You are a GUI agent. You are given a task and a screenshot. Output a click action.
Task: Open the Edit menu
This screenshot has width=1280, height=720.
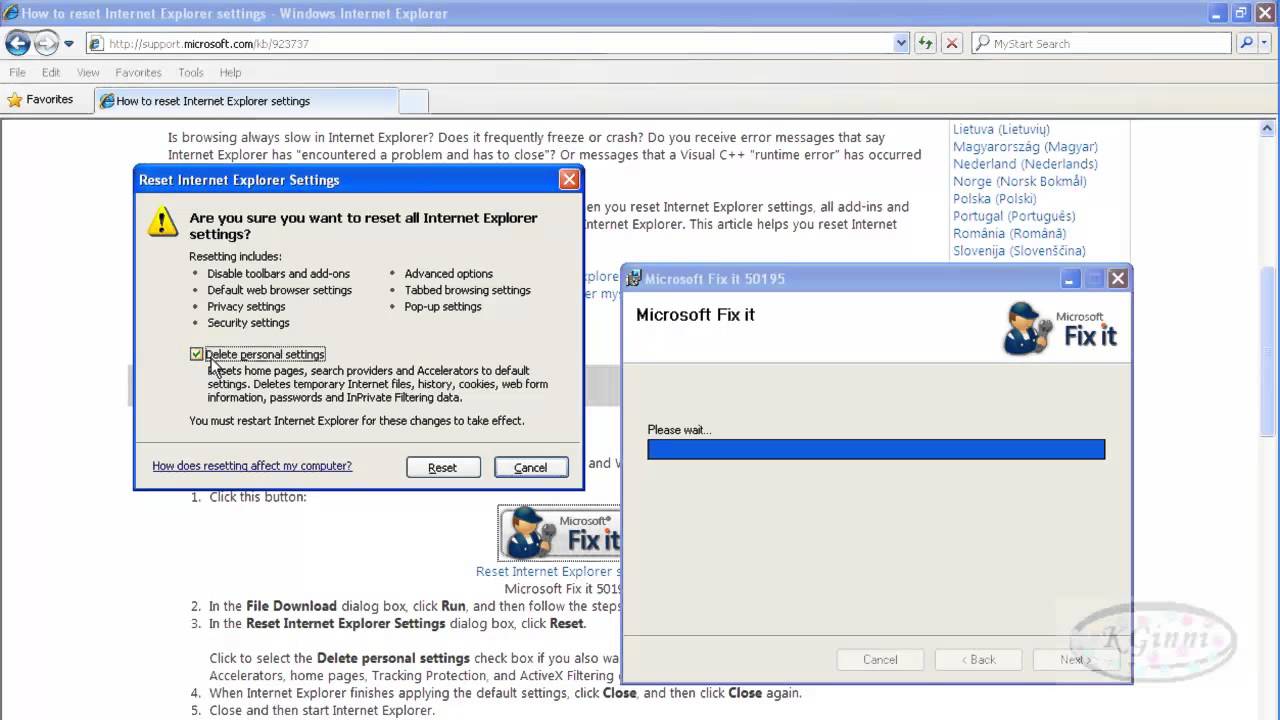coord(51,72)
